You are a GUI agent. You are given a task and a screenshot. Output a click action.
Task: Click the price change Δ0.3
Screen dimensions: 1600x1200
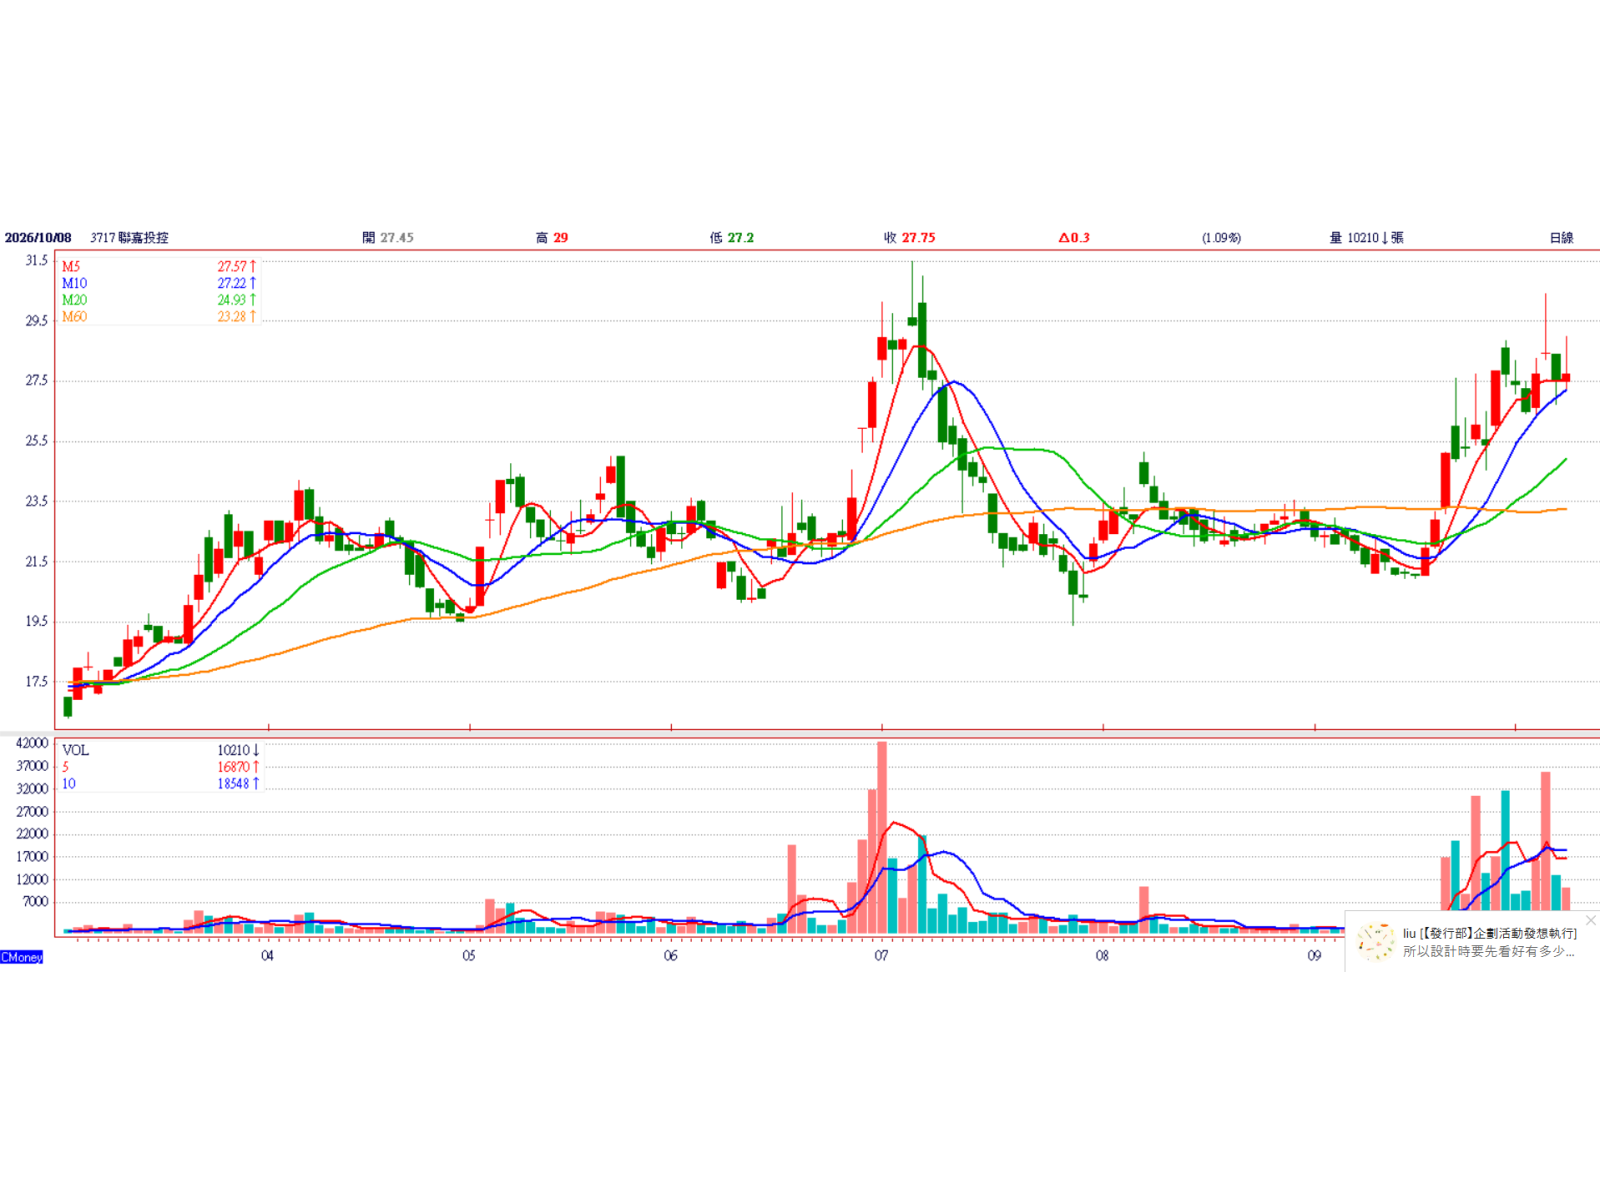[1074, 238]
